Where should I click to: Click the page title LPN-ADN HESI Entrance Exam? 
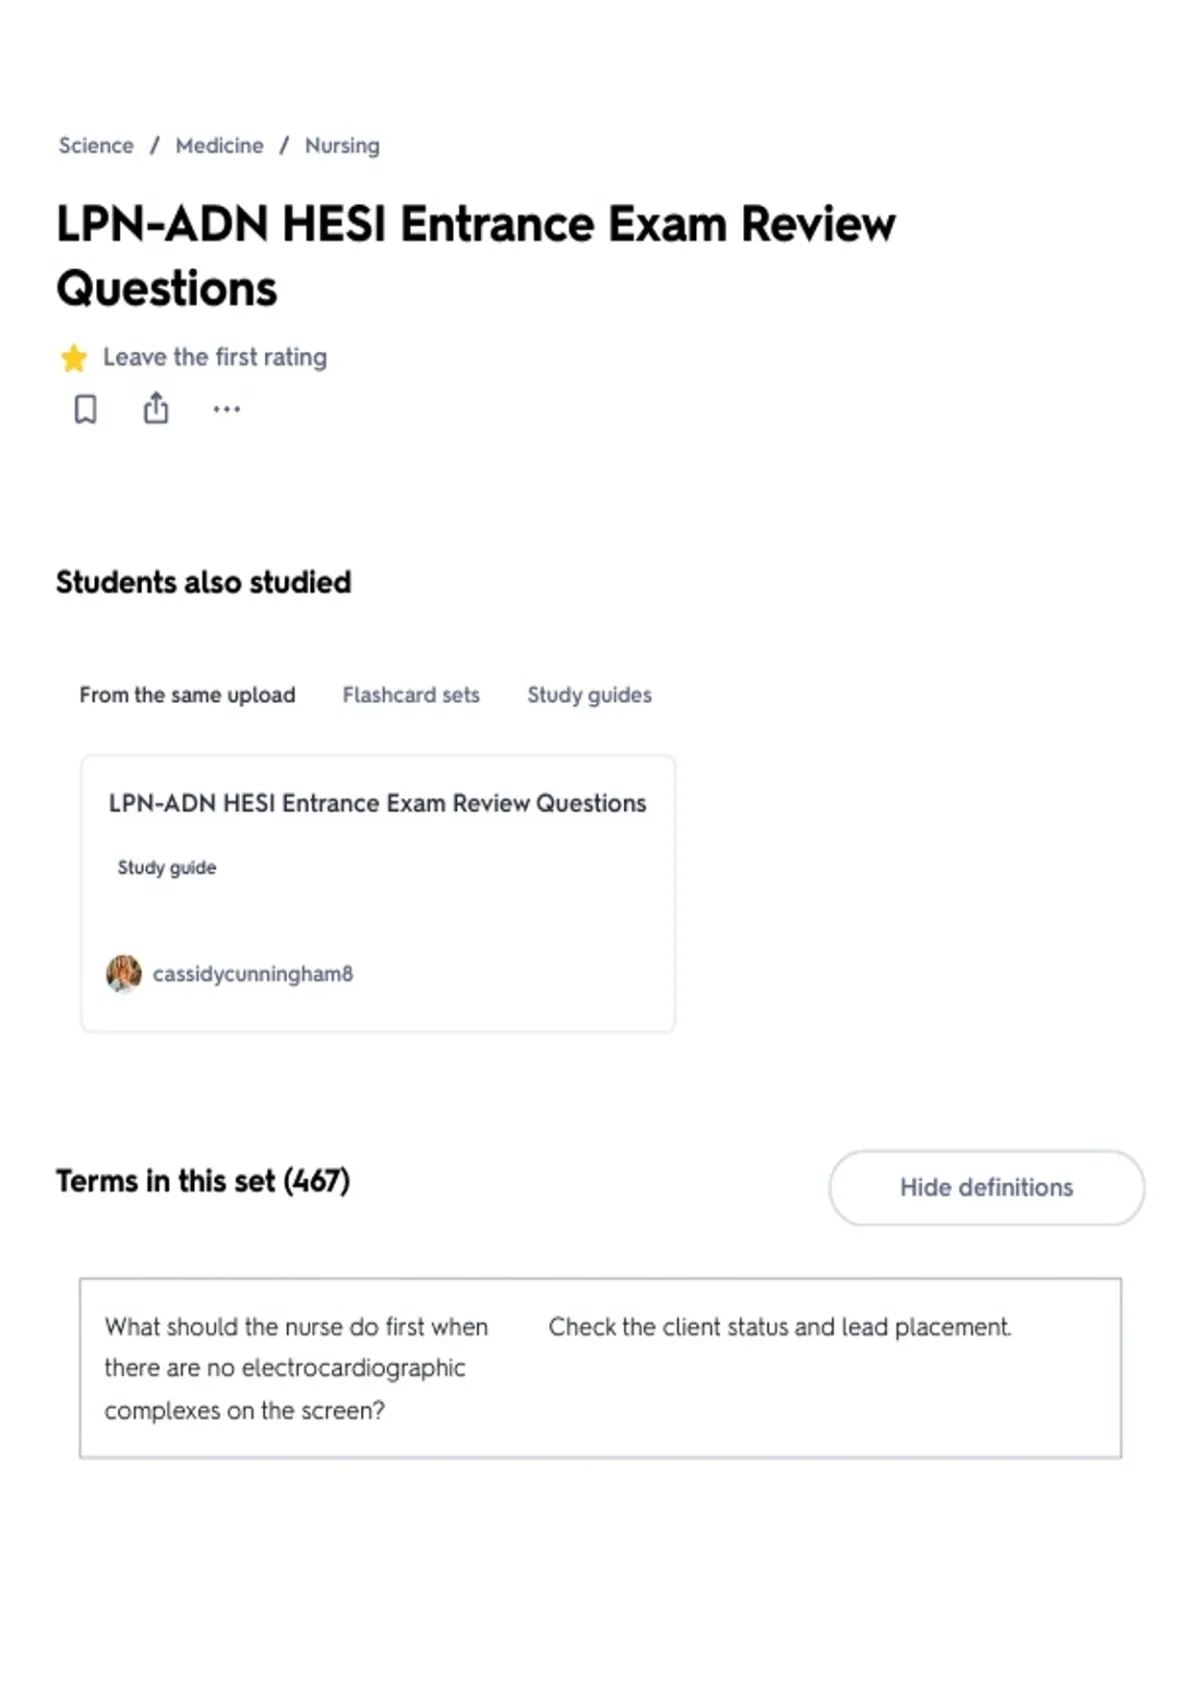pos(476,255)
